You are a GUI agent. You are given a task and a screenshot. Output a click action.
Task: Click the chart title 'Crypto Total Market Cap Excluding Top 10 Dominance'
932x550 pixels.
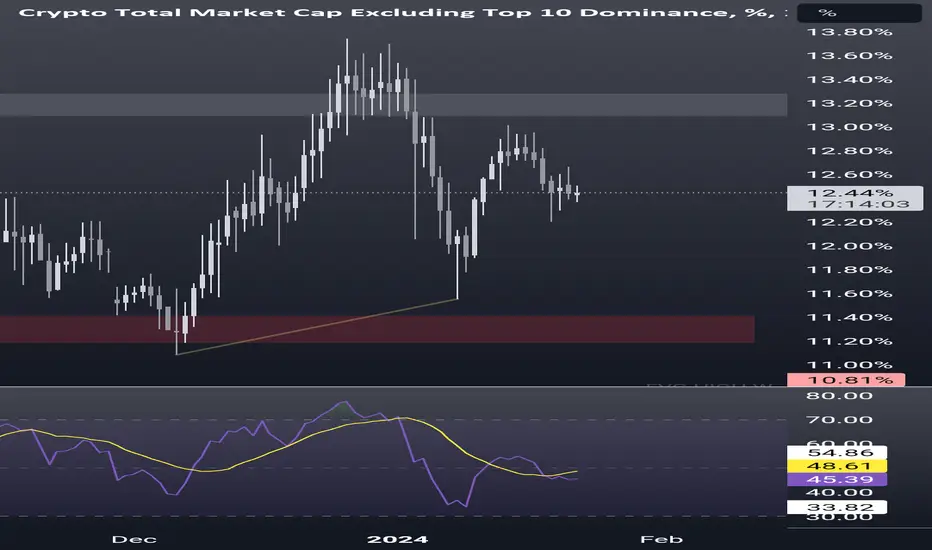click(x=374, y=12)
